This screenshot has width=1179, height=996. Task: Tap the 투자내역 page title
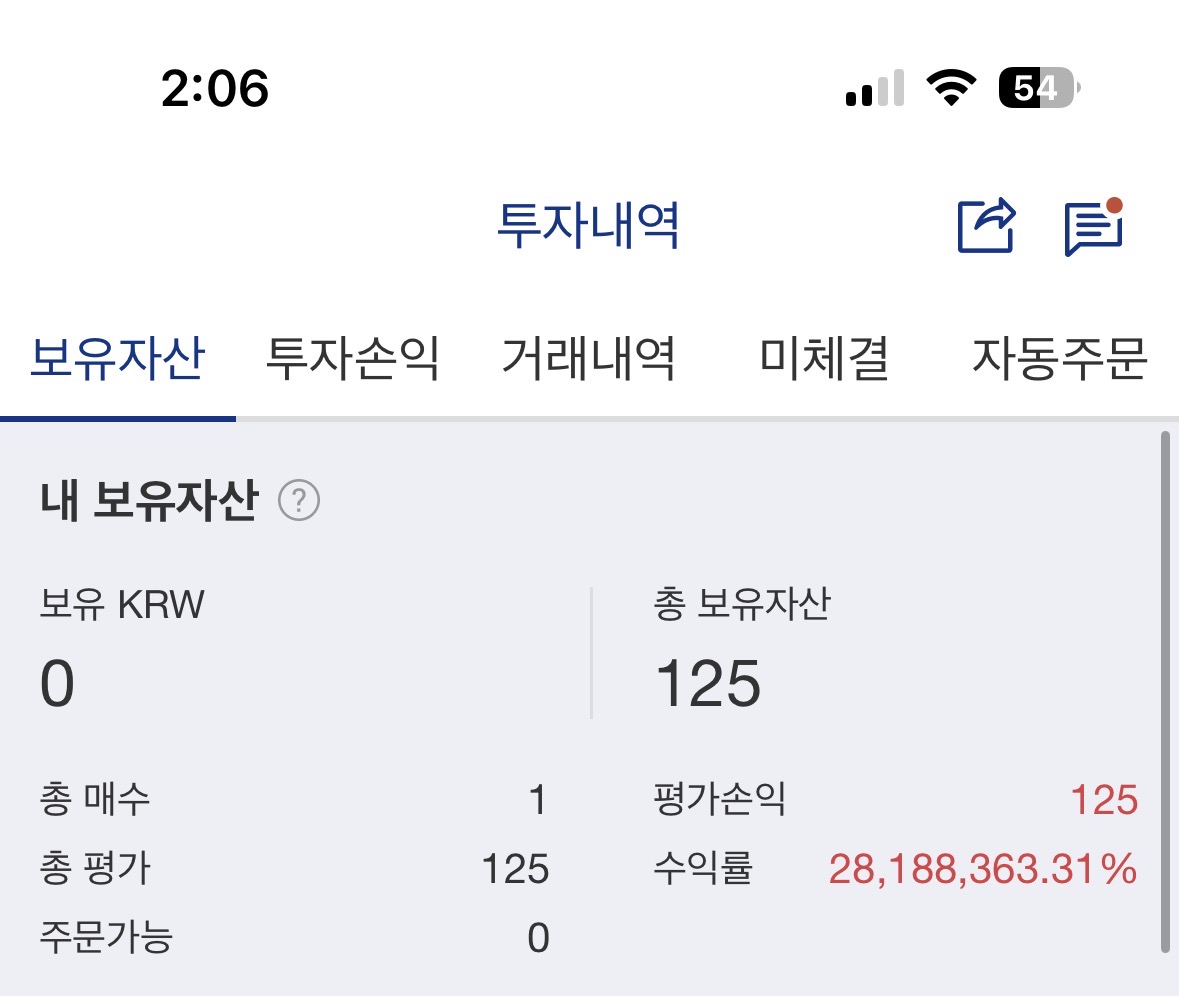pos(588,226)
